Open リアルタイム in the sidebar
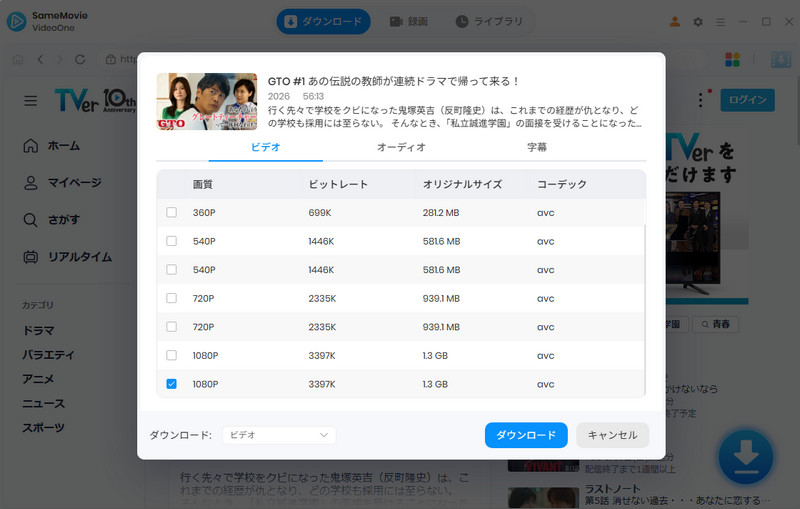The height and width of the screenshot is (509, 800). 67,257
